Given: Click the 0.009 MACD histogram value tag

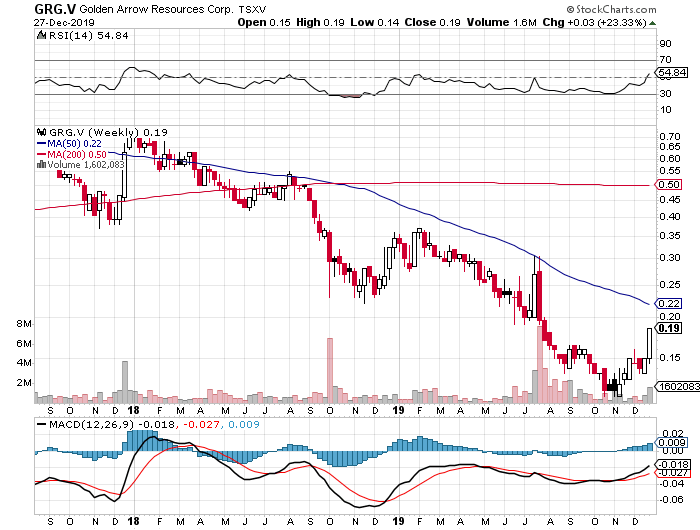Looking at the screenshot, I should pos(672,442).
